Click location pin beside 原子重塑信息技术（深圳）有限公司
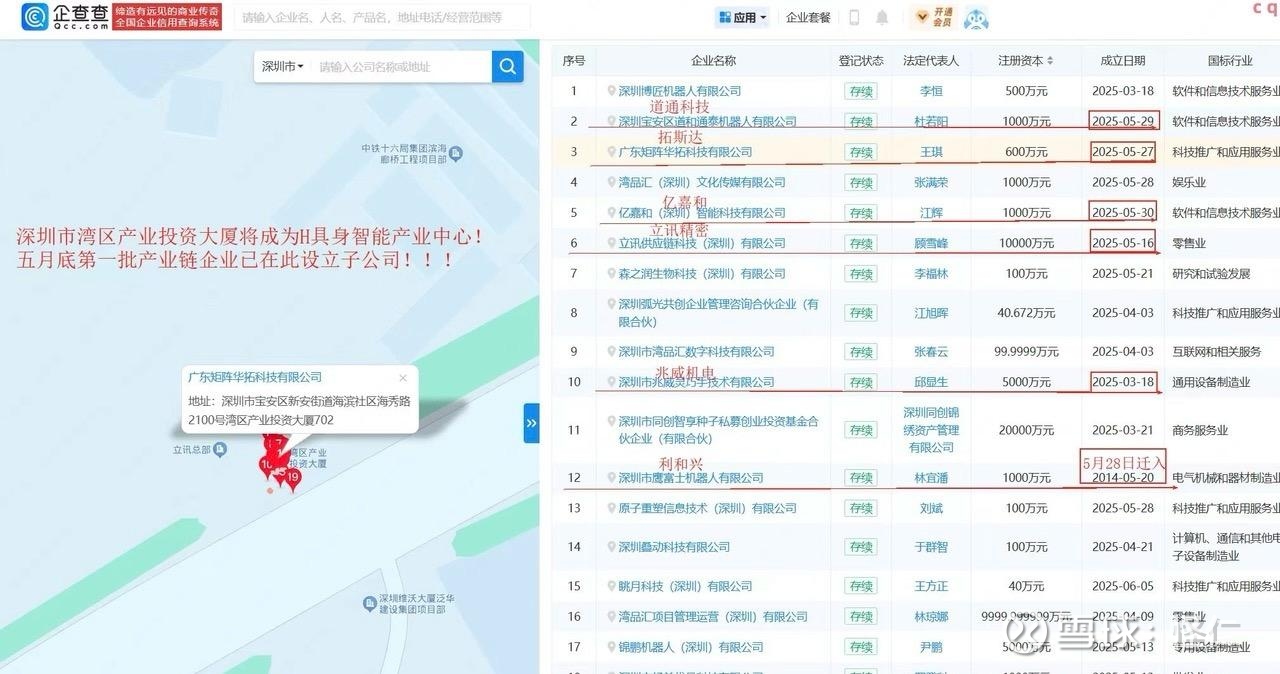 611,508
